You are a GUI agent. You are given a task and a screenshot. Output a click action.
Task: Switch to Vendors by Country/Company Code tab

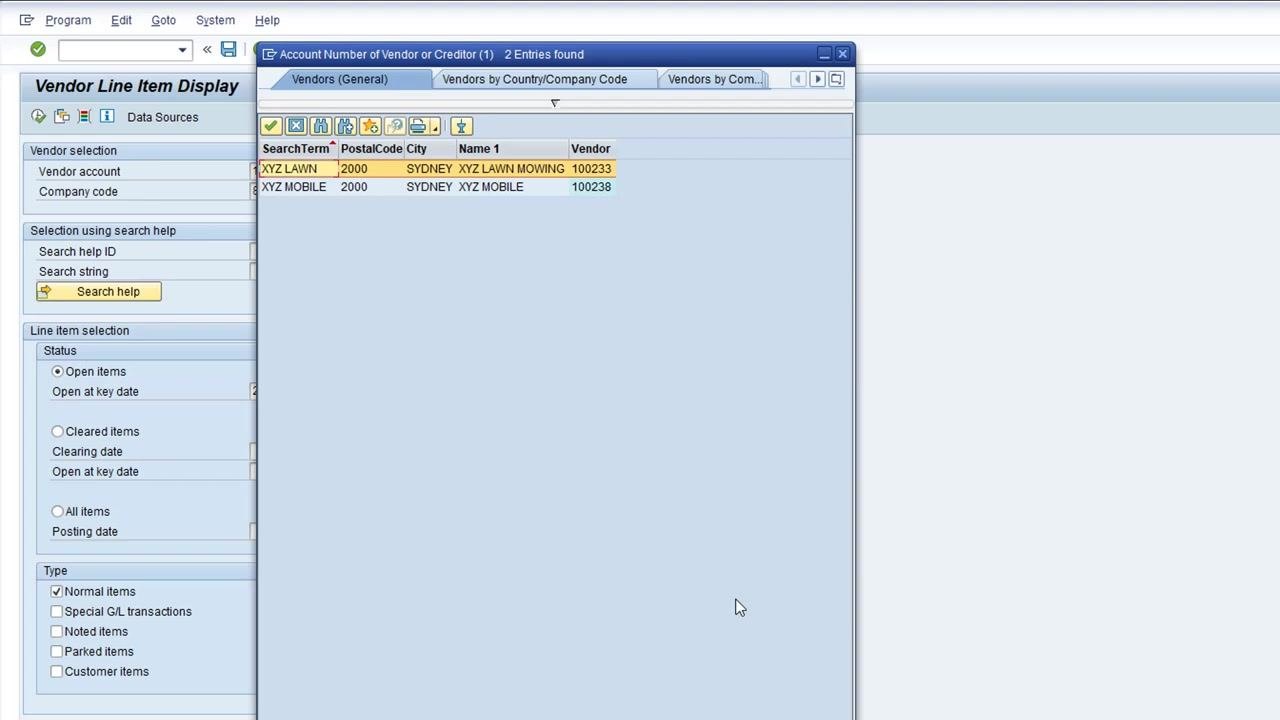pyautogui.click(x=535, y=79)
